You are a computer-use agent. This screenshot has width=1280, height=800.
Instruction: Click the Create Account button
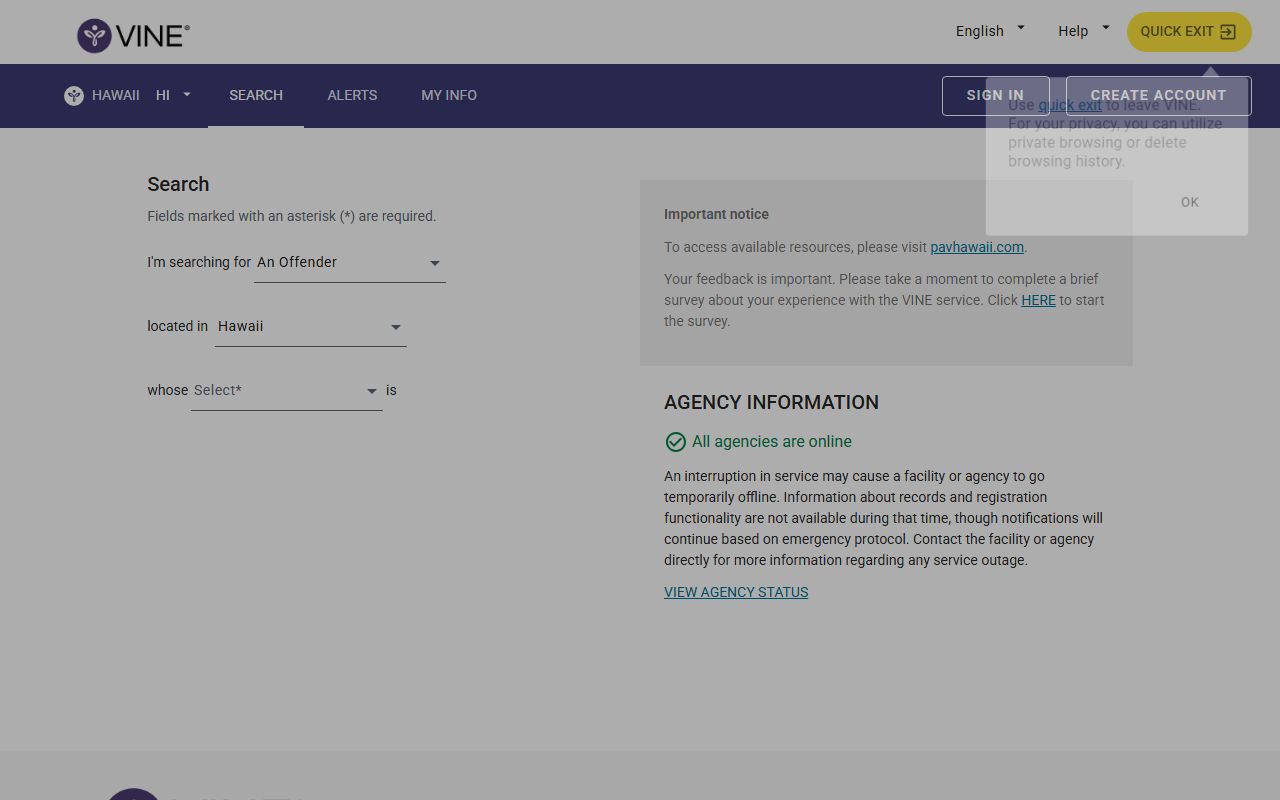coord(1158,96)
